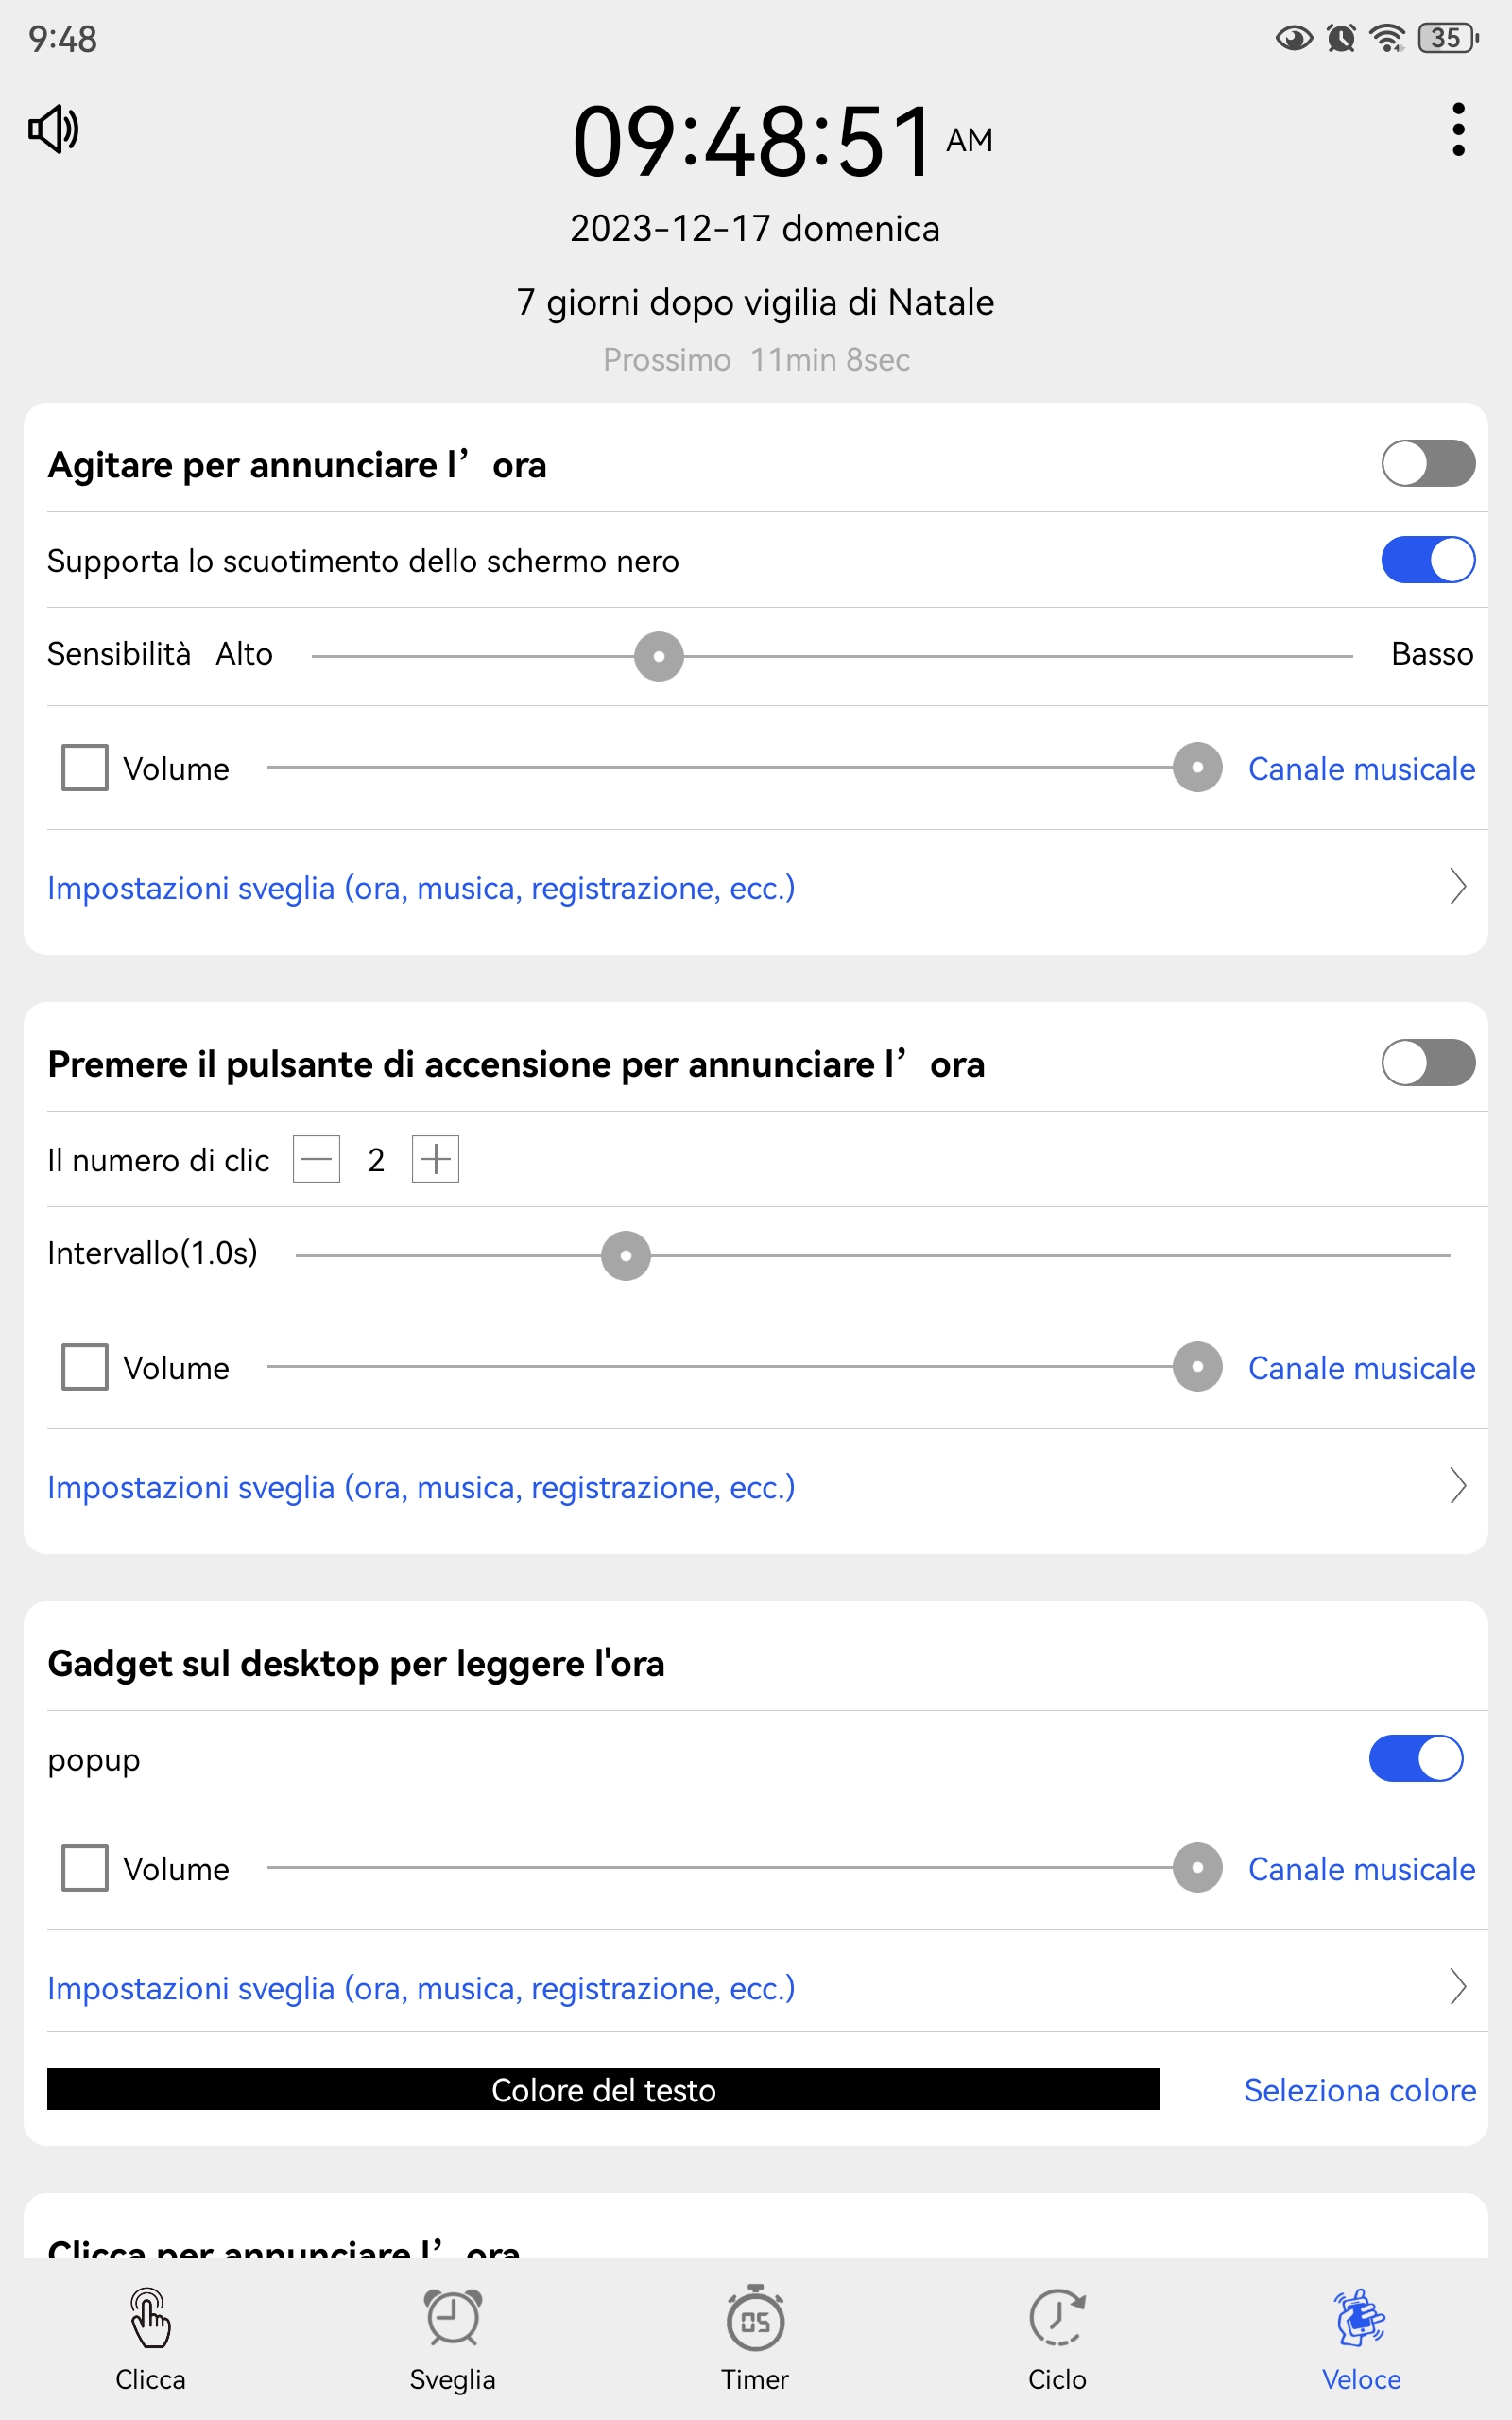
Task: Disable Supporta lo scuotimento dello schermo nero
Action: [1427, 560]
